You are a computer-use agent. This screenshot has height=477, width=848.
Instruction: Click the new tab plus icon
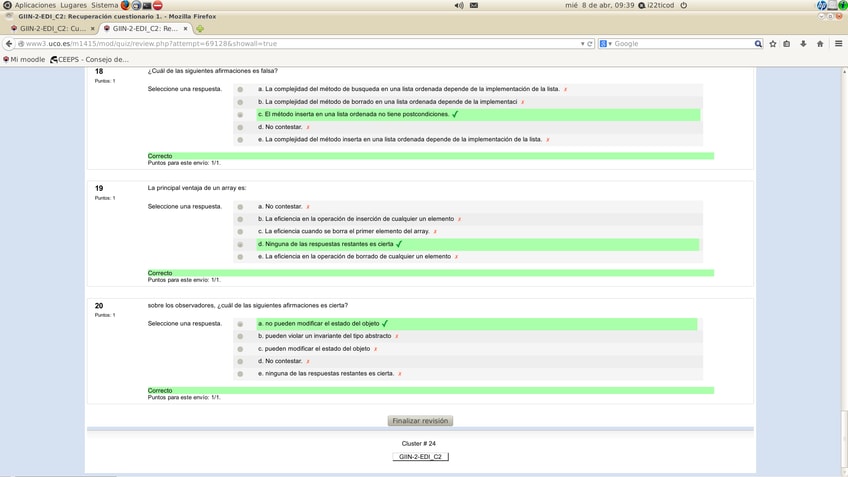(200, 29)
